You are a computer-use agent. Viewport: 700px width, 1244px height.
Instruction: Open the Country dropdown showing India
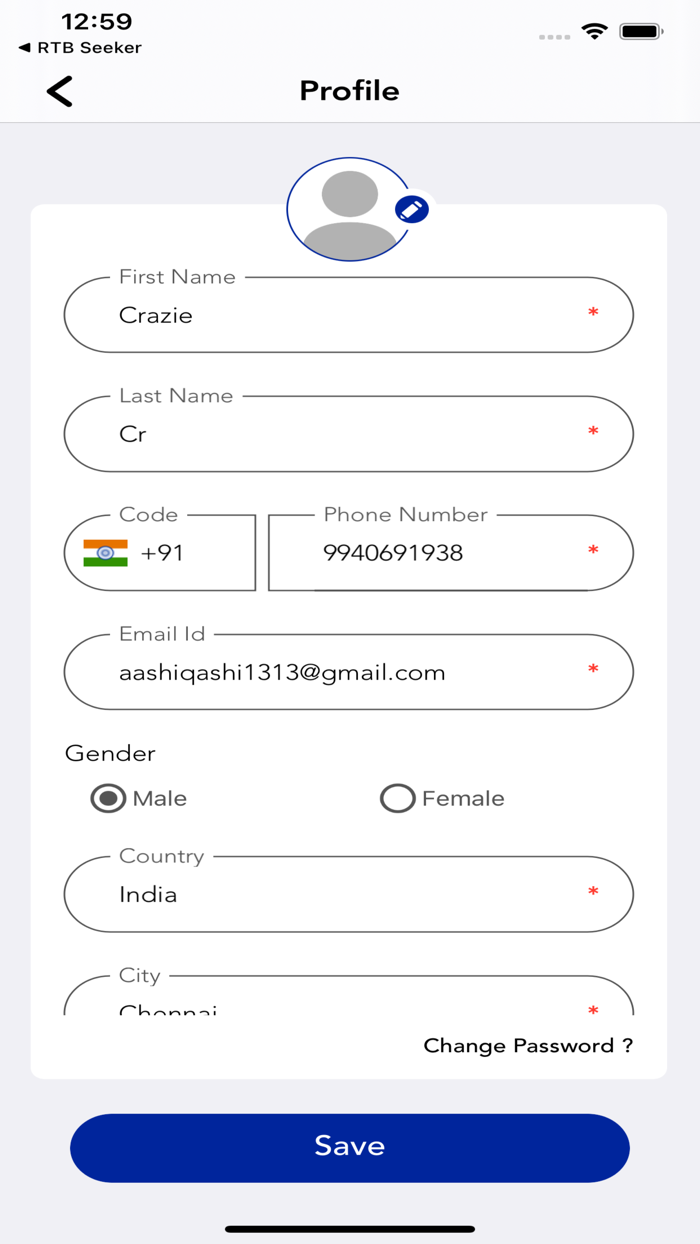click(x=348, y=894)
